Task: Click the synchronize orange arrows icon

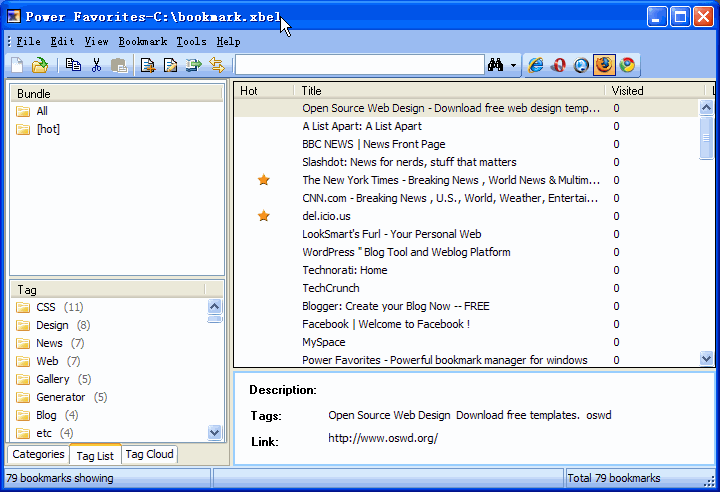Action: pos(217,65)
